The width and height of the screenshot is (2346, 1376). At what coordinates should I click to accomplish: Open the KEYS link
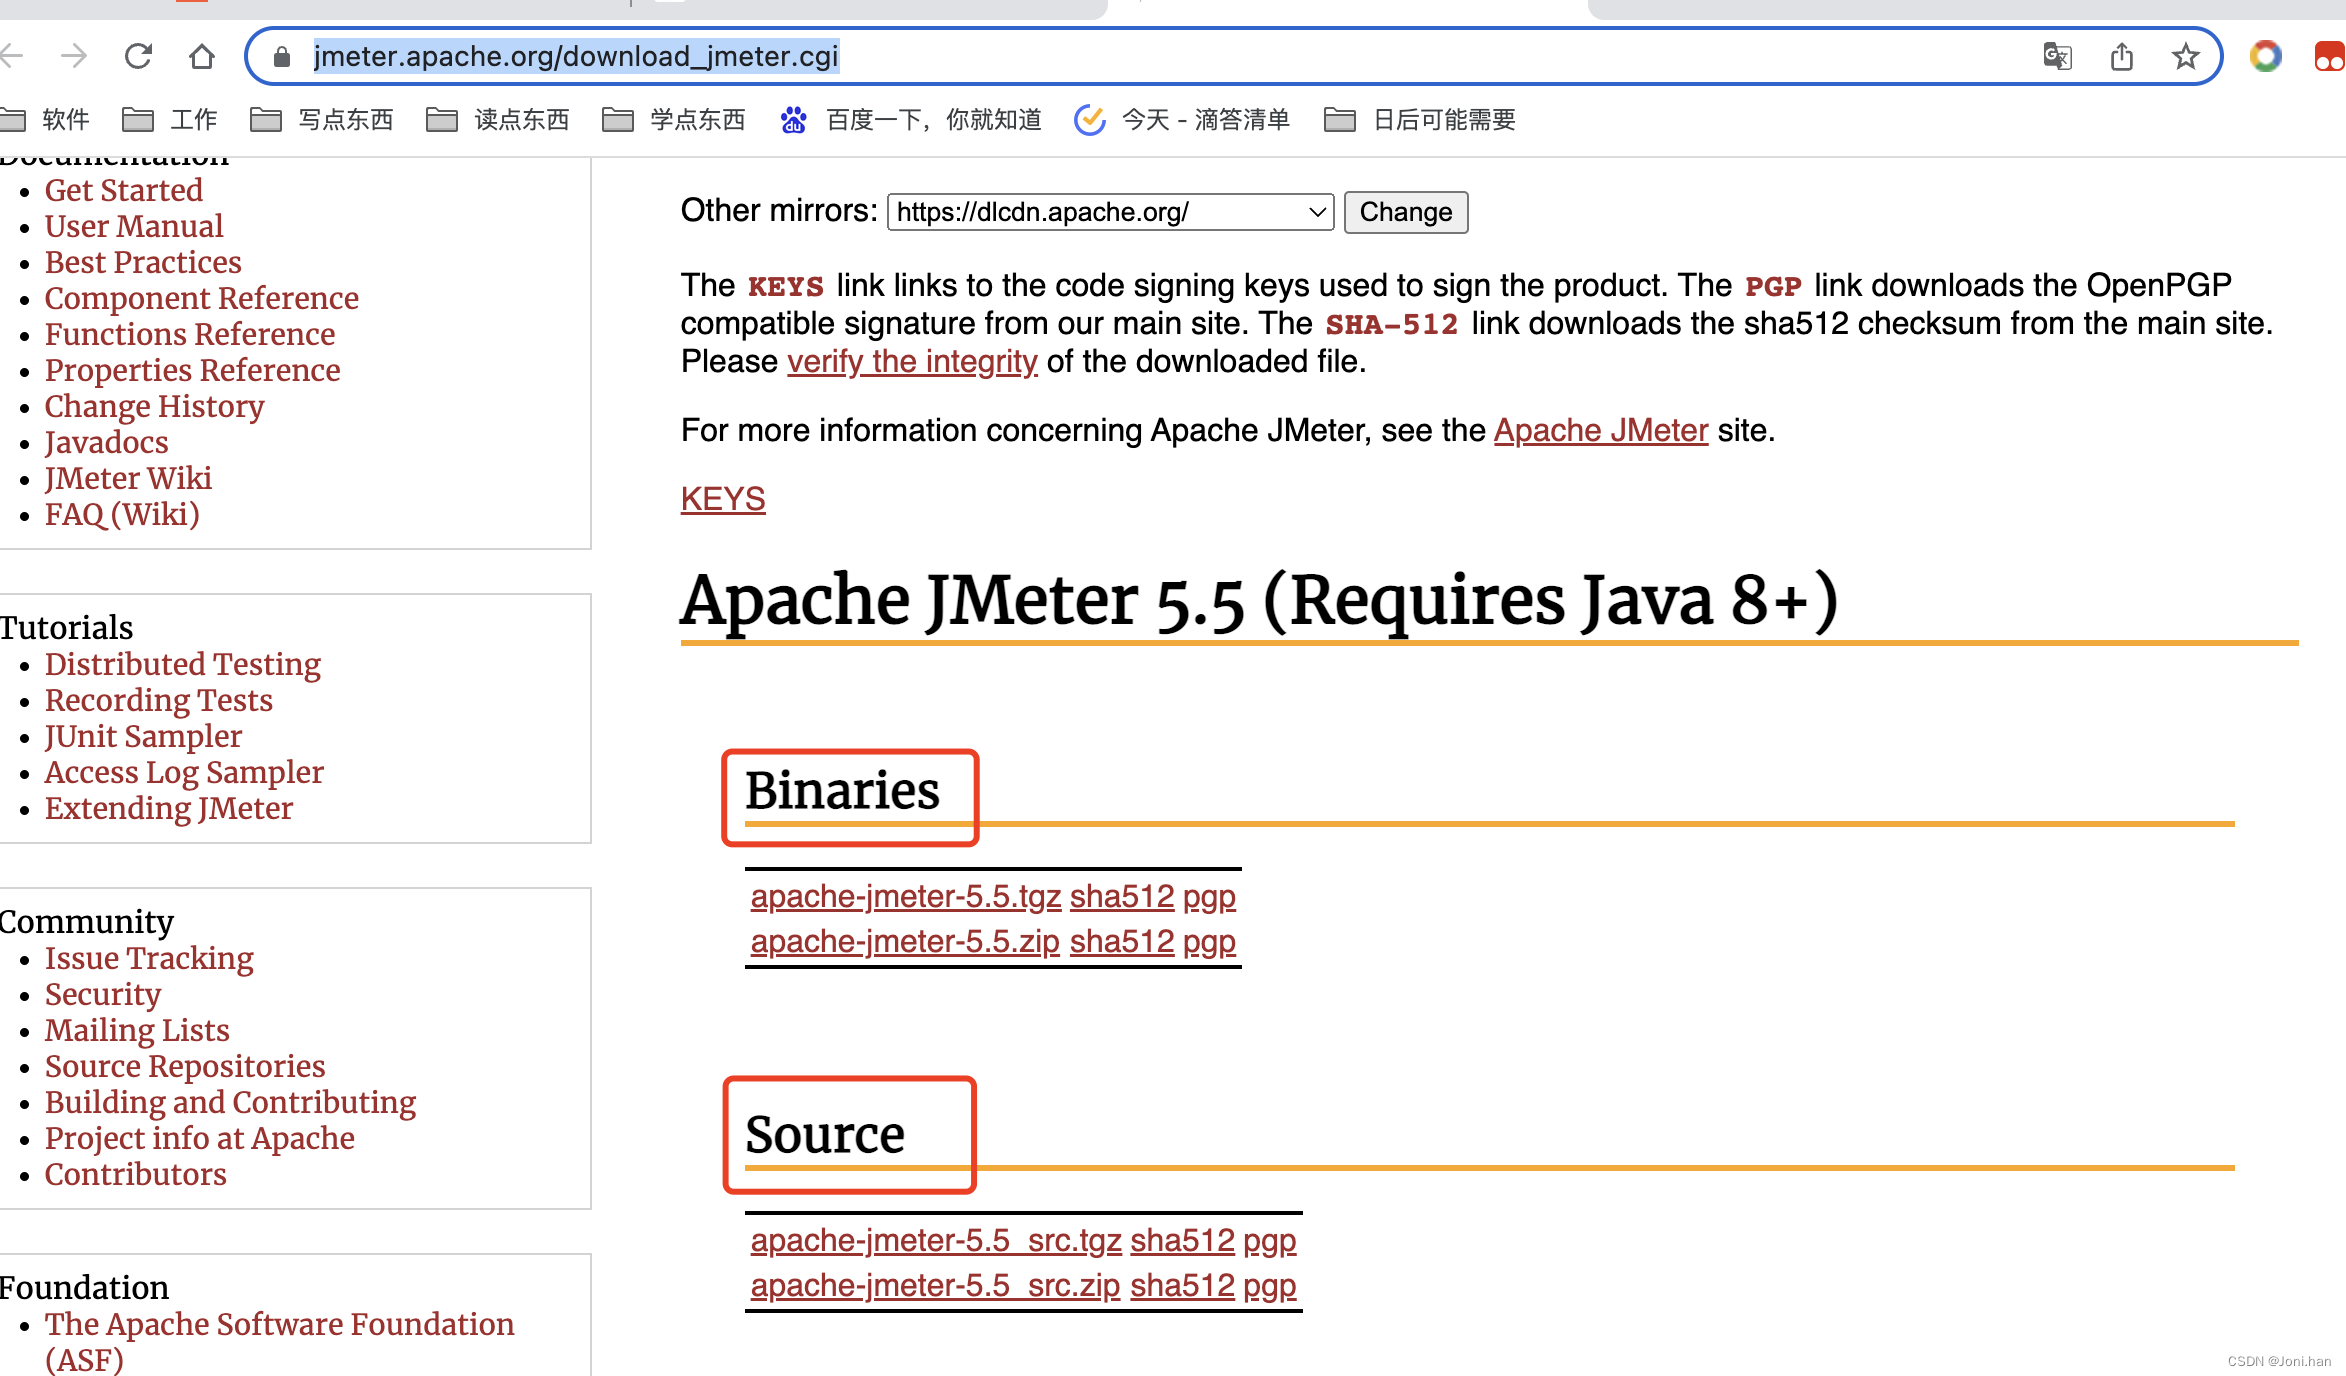(723, 499)
